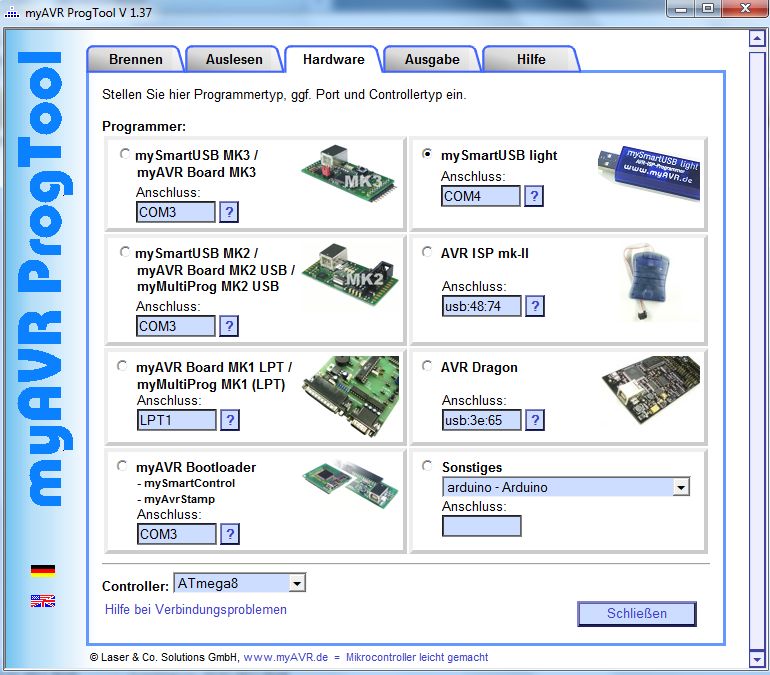Click the myAVR ProgTool title bar icon
Image resolution: width=770 pixels, height=675 pixels.
click(12, 13)
